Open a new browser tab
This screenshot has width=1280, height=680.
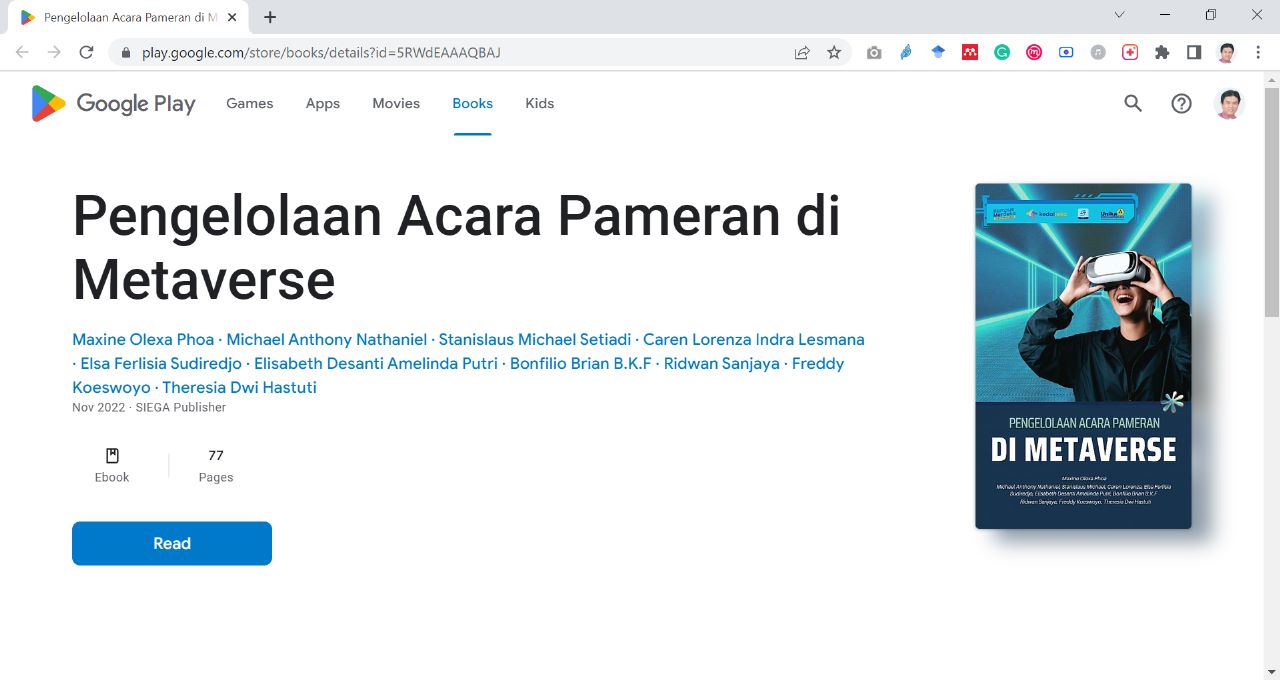pyautogui.click(x=270, y=17)
